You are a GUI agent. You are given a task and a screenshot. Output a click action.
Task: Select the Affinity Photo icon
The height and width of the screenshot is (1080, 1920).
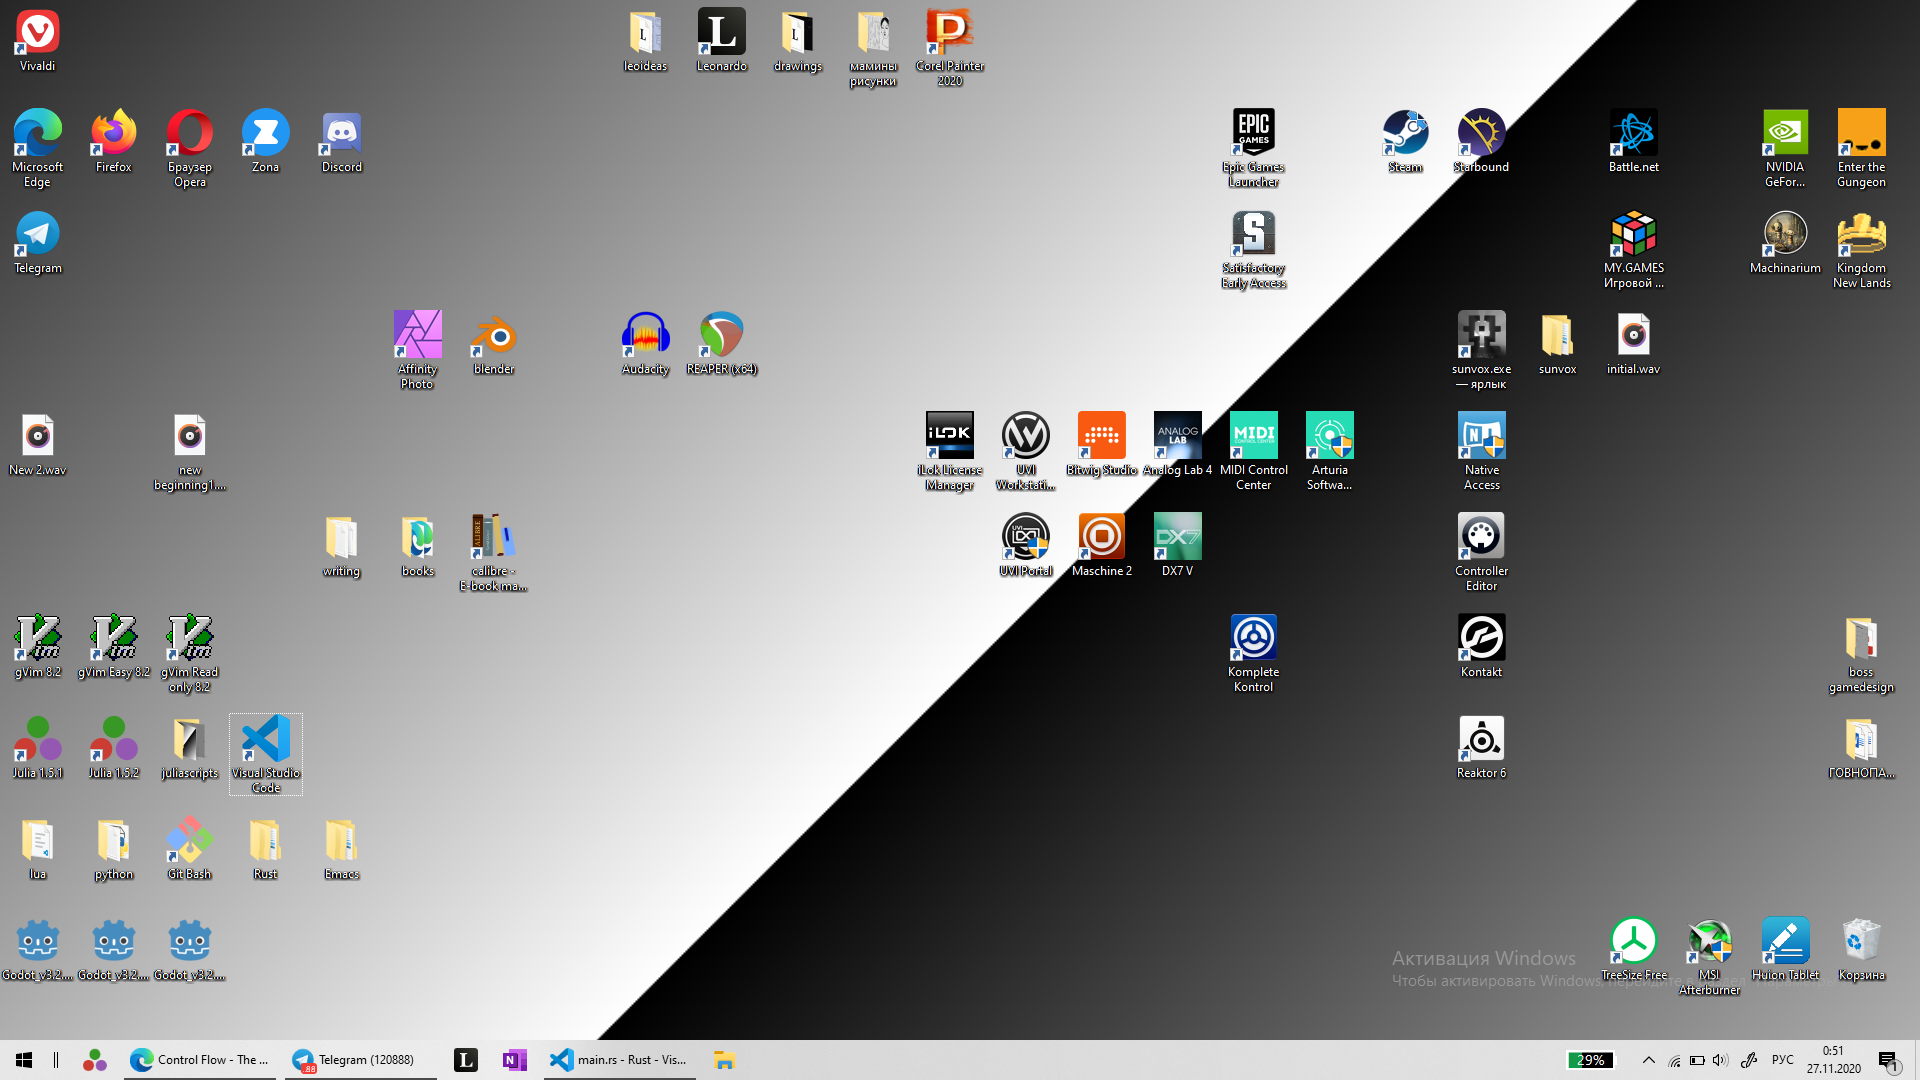[x=418, y=350]
